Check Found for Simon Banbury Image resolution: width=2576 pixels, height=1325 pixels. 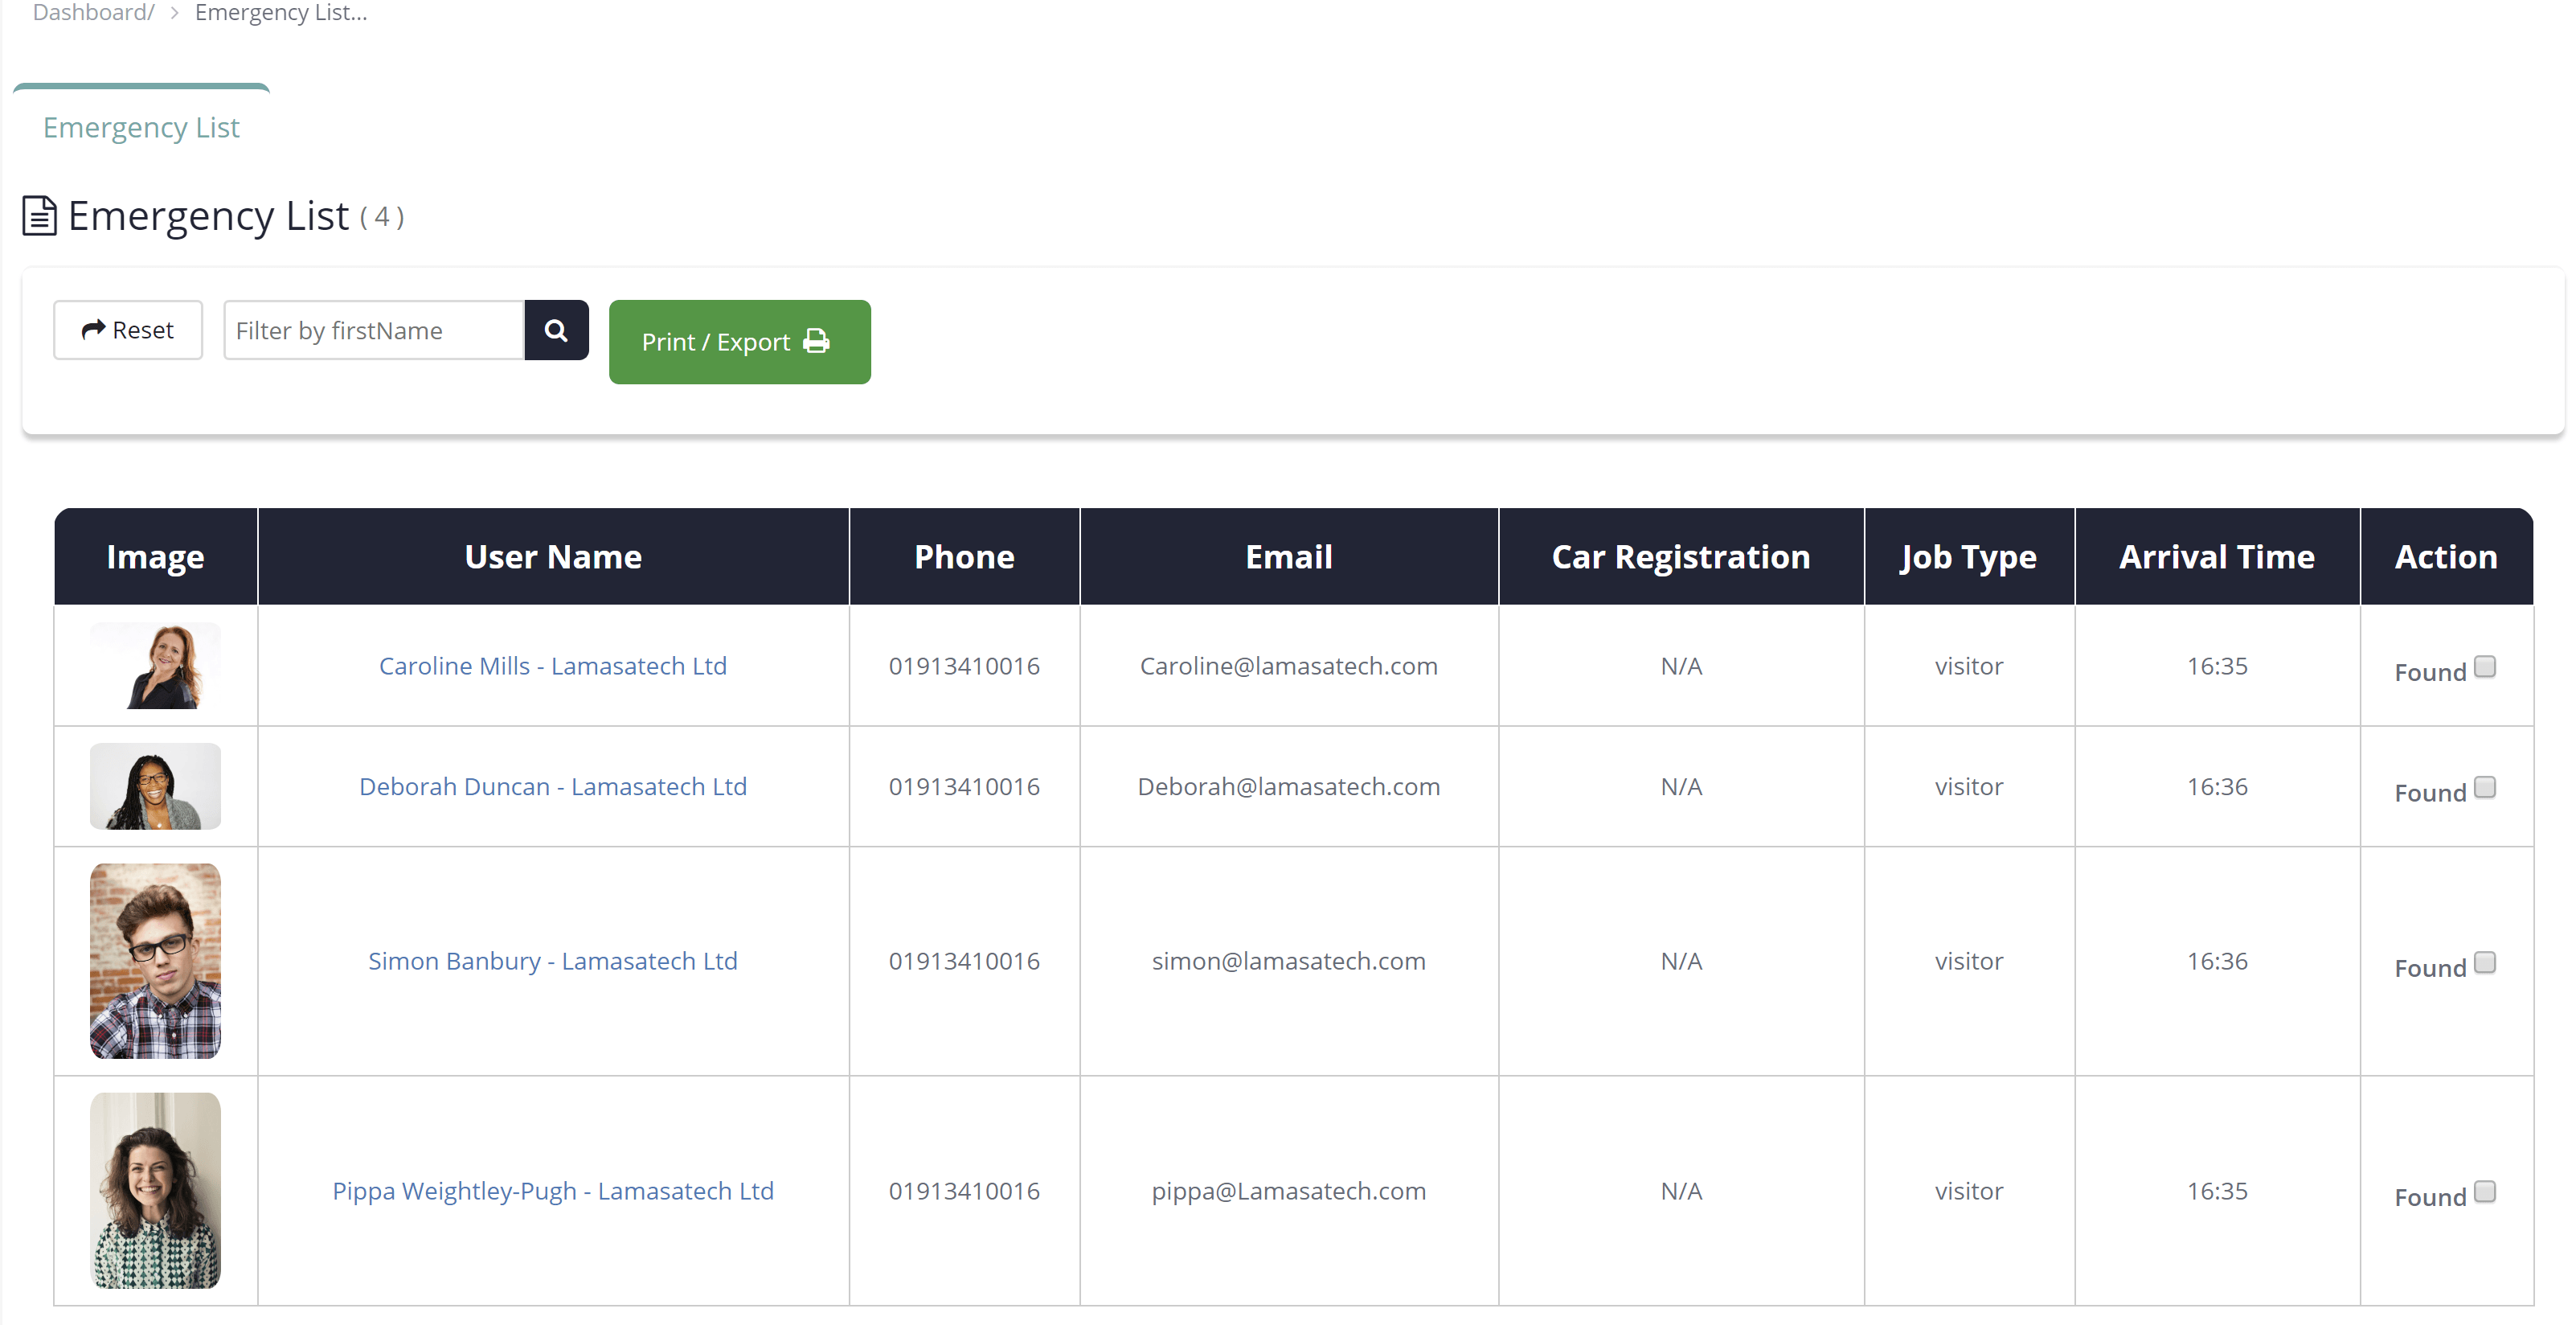point(2484,963)
